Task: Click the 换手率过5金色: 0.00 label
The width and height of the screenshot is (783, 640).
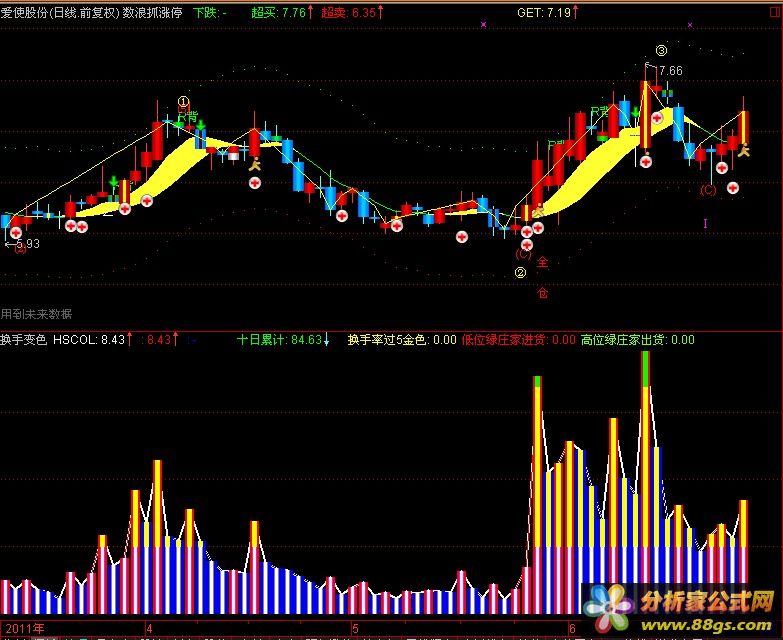Action: pos(402,340)
